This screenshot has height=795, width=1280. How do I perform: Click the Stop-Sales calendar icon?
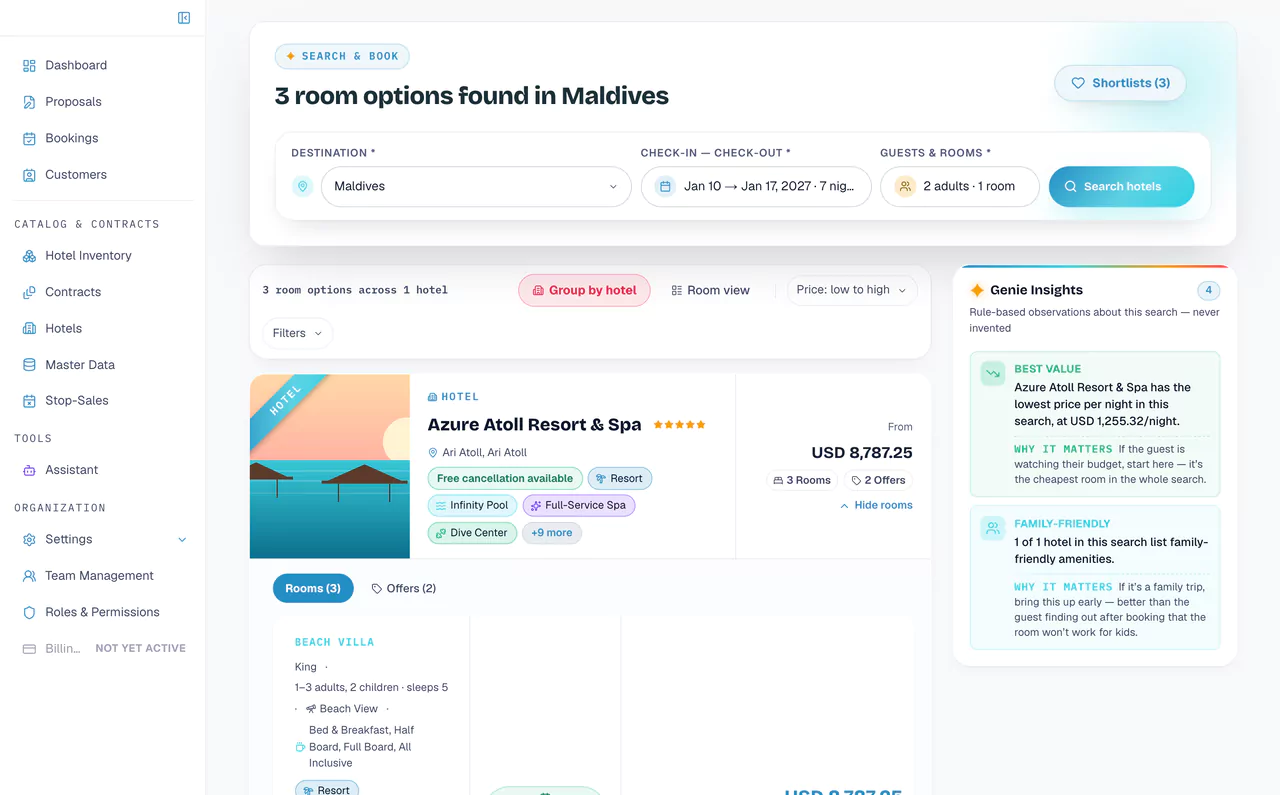pyautogui.click(x=29, y=401)
